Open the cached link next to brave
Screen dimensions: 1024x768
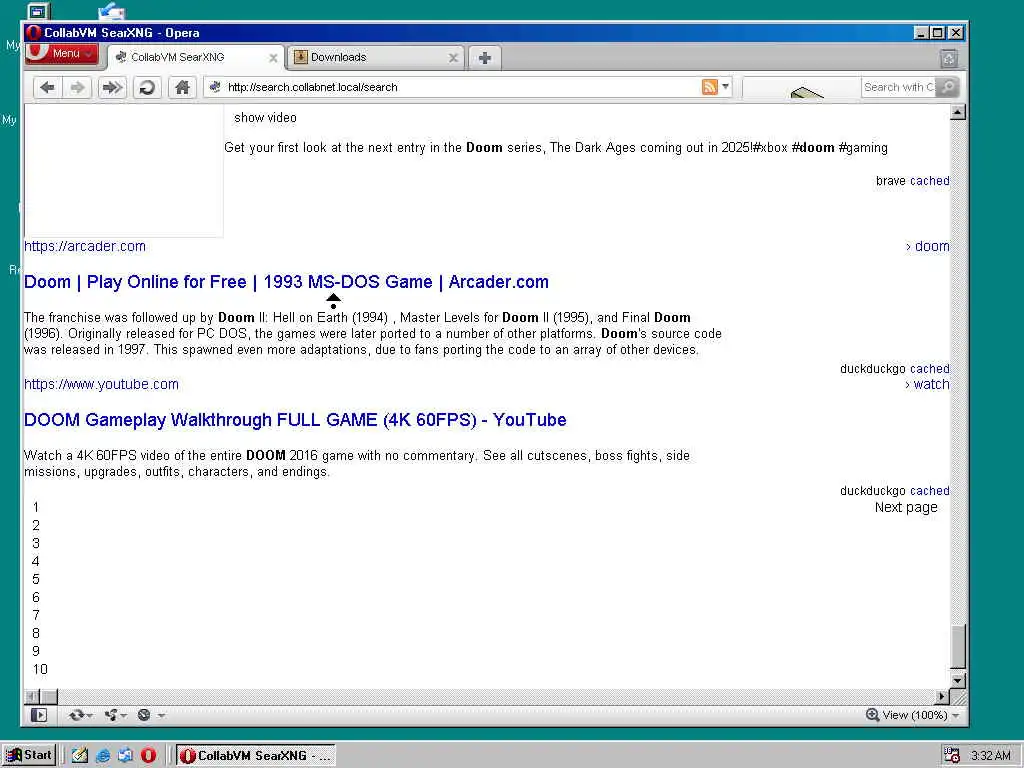(x=929, y=181)
